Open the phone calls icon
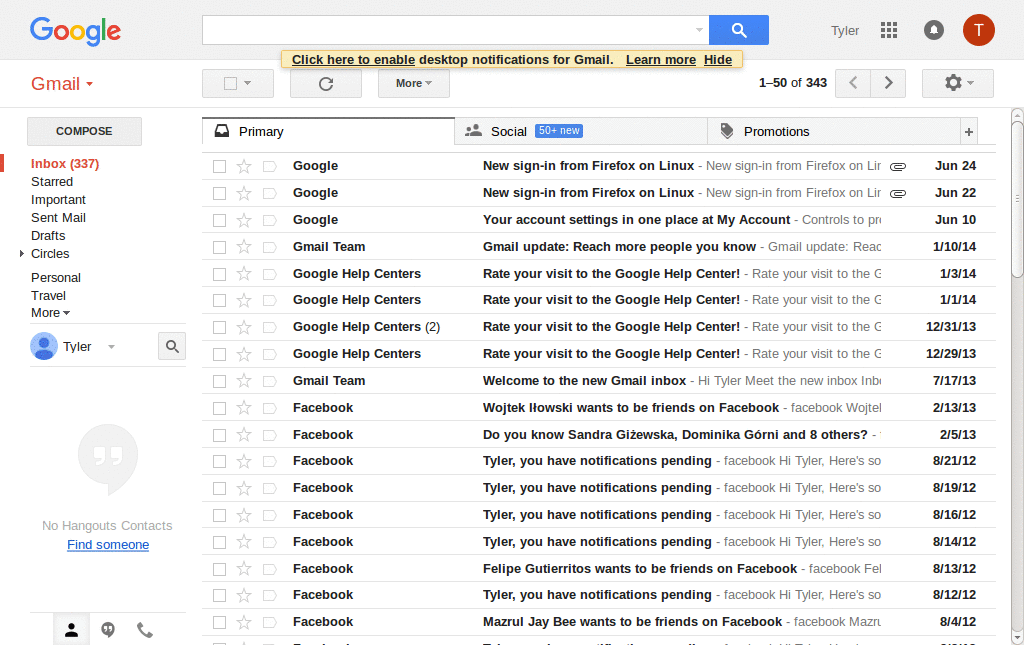The image size is (1024, 645). pos(144,629)
